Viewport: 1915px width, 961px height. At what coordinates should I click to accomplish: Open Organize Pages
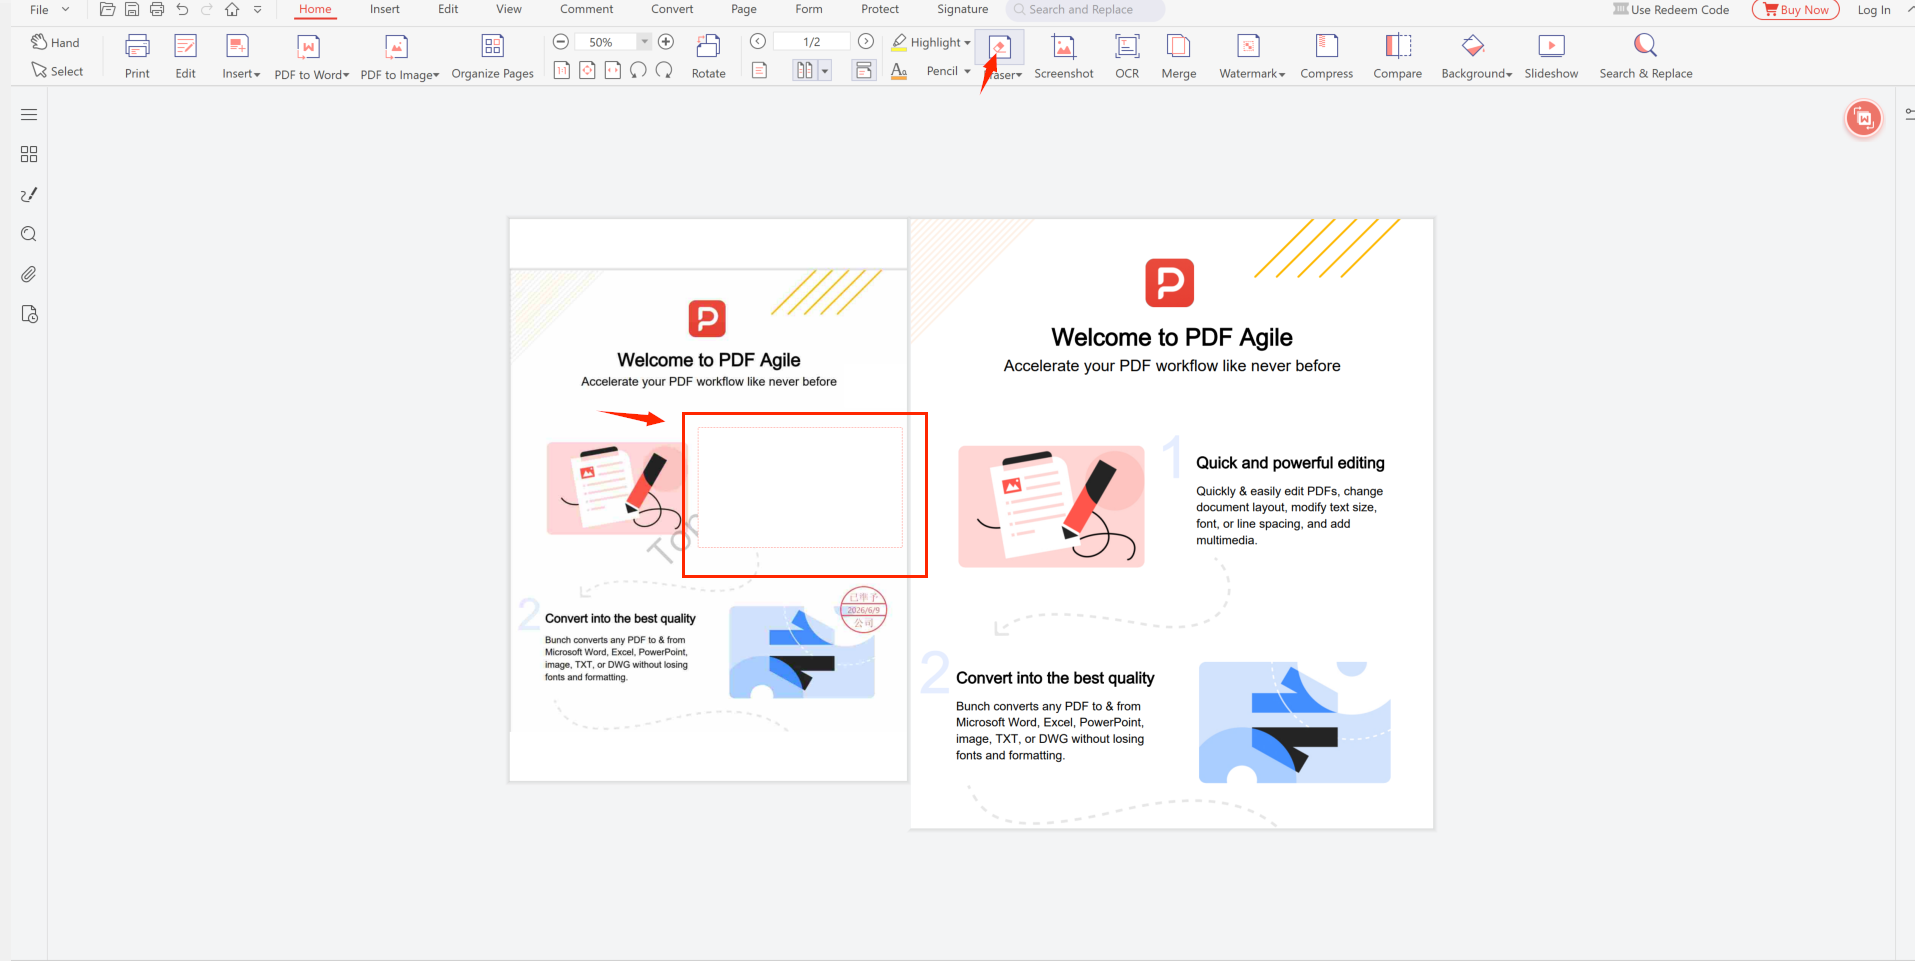pyautogui.click(x=492, y=56)
